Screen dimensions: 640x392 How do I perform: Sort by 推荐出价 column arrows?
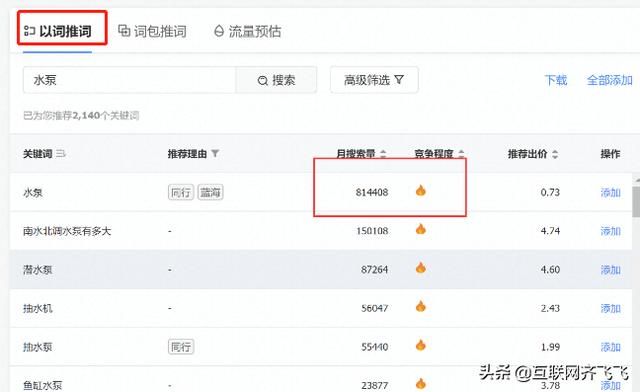[x=555, y=154]
